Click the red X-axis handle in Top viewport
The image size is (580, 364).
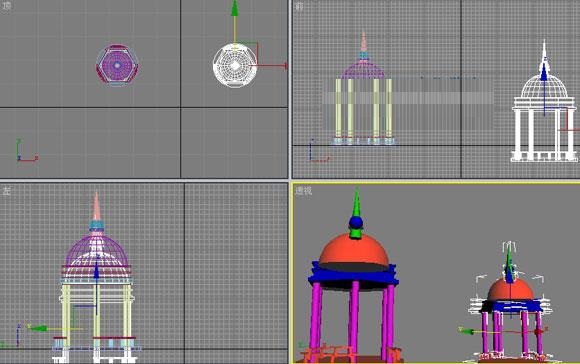click(285, 66)
